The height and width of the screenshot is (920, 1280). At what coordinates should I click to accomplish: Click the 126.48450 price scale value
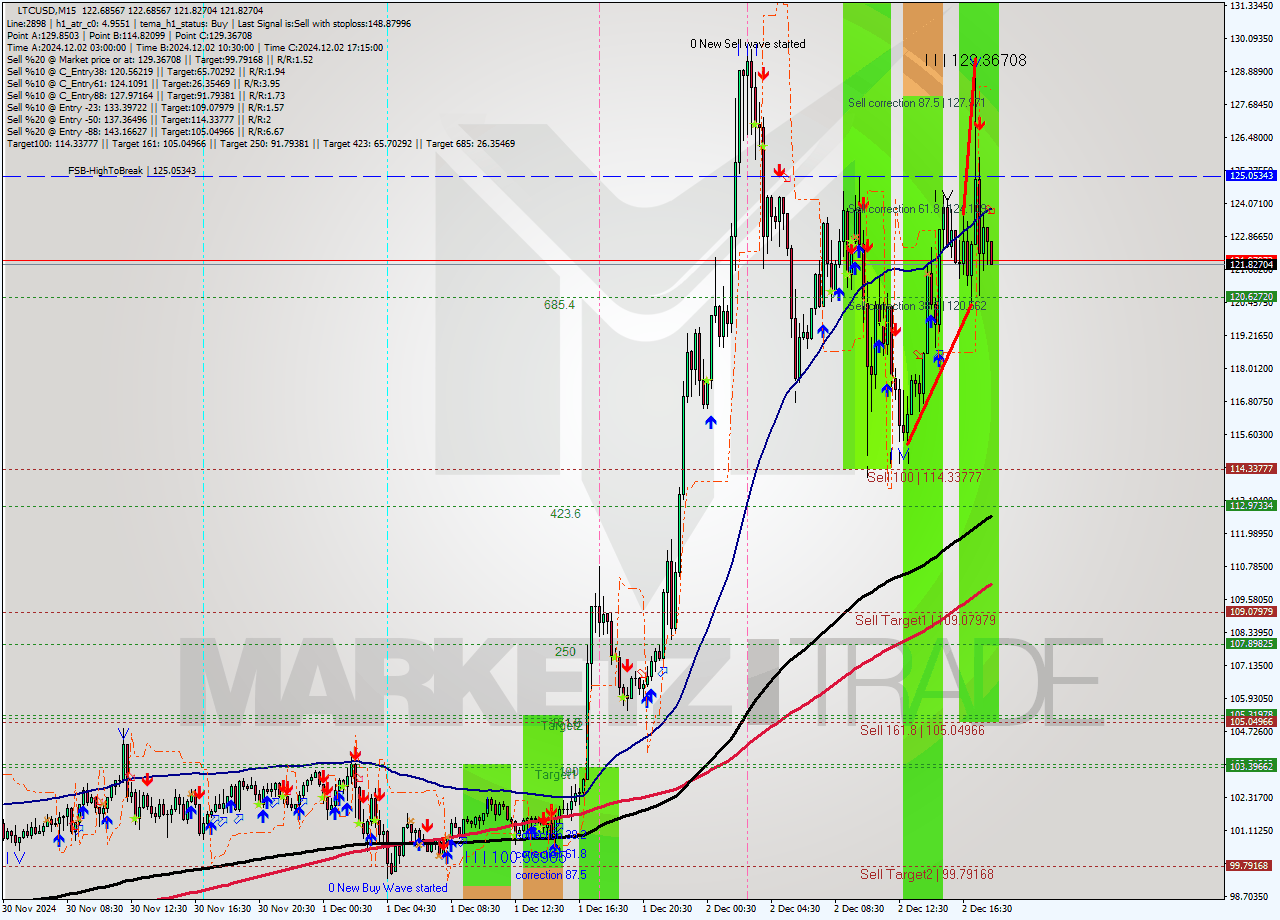tap(1251, 138)
